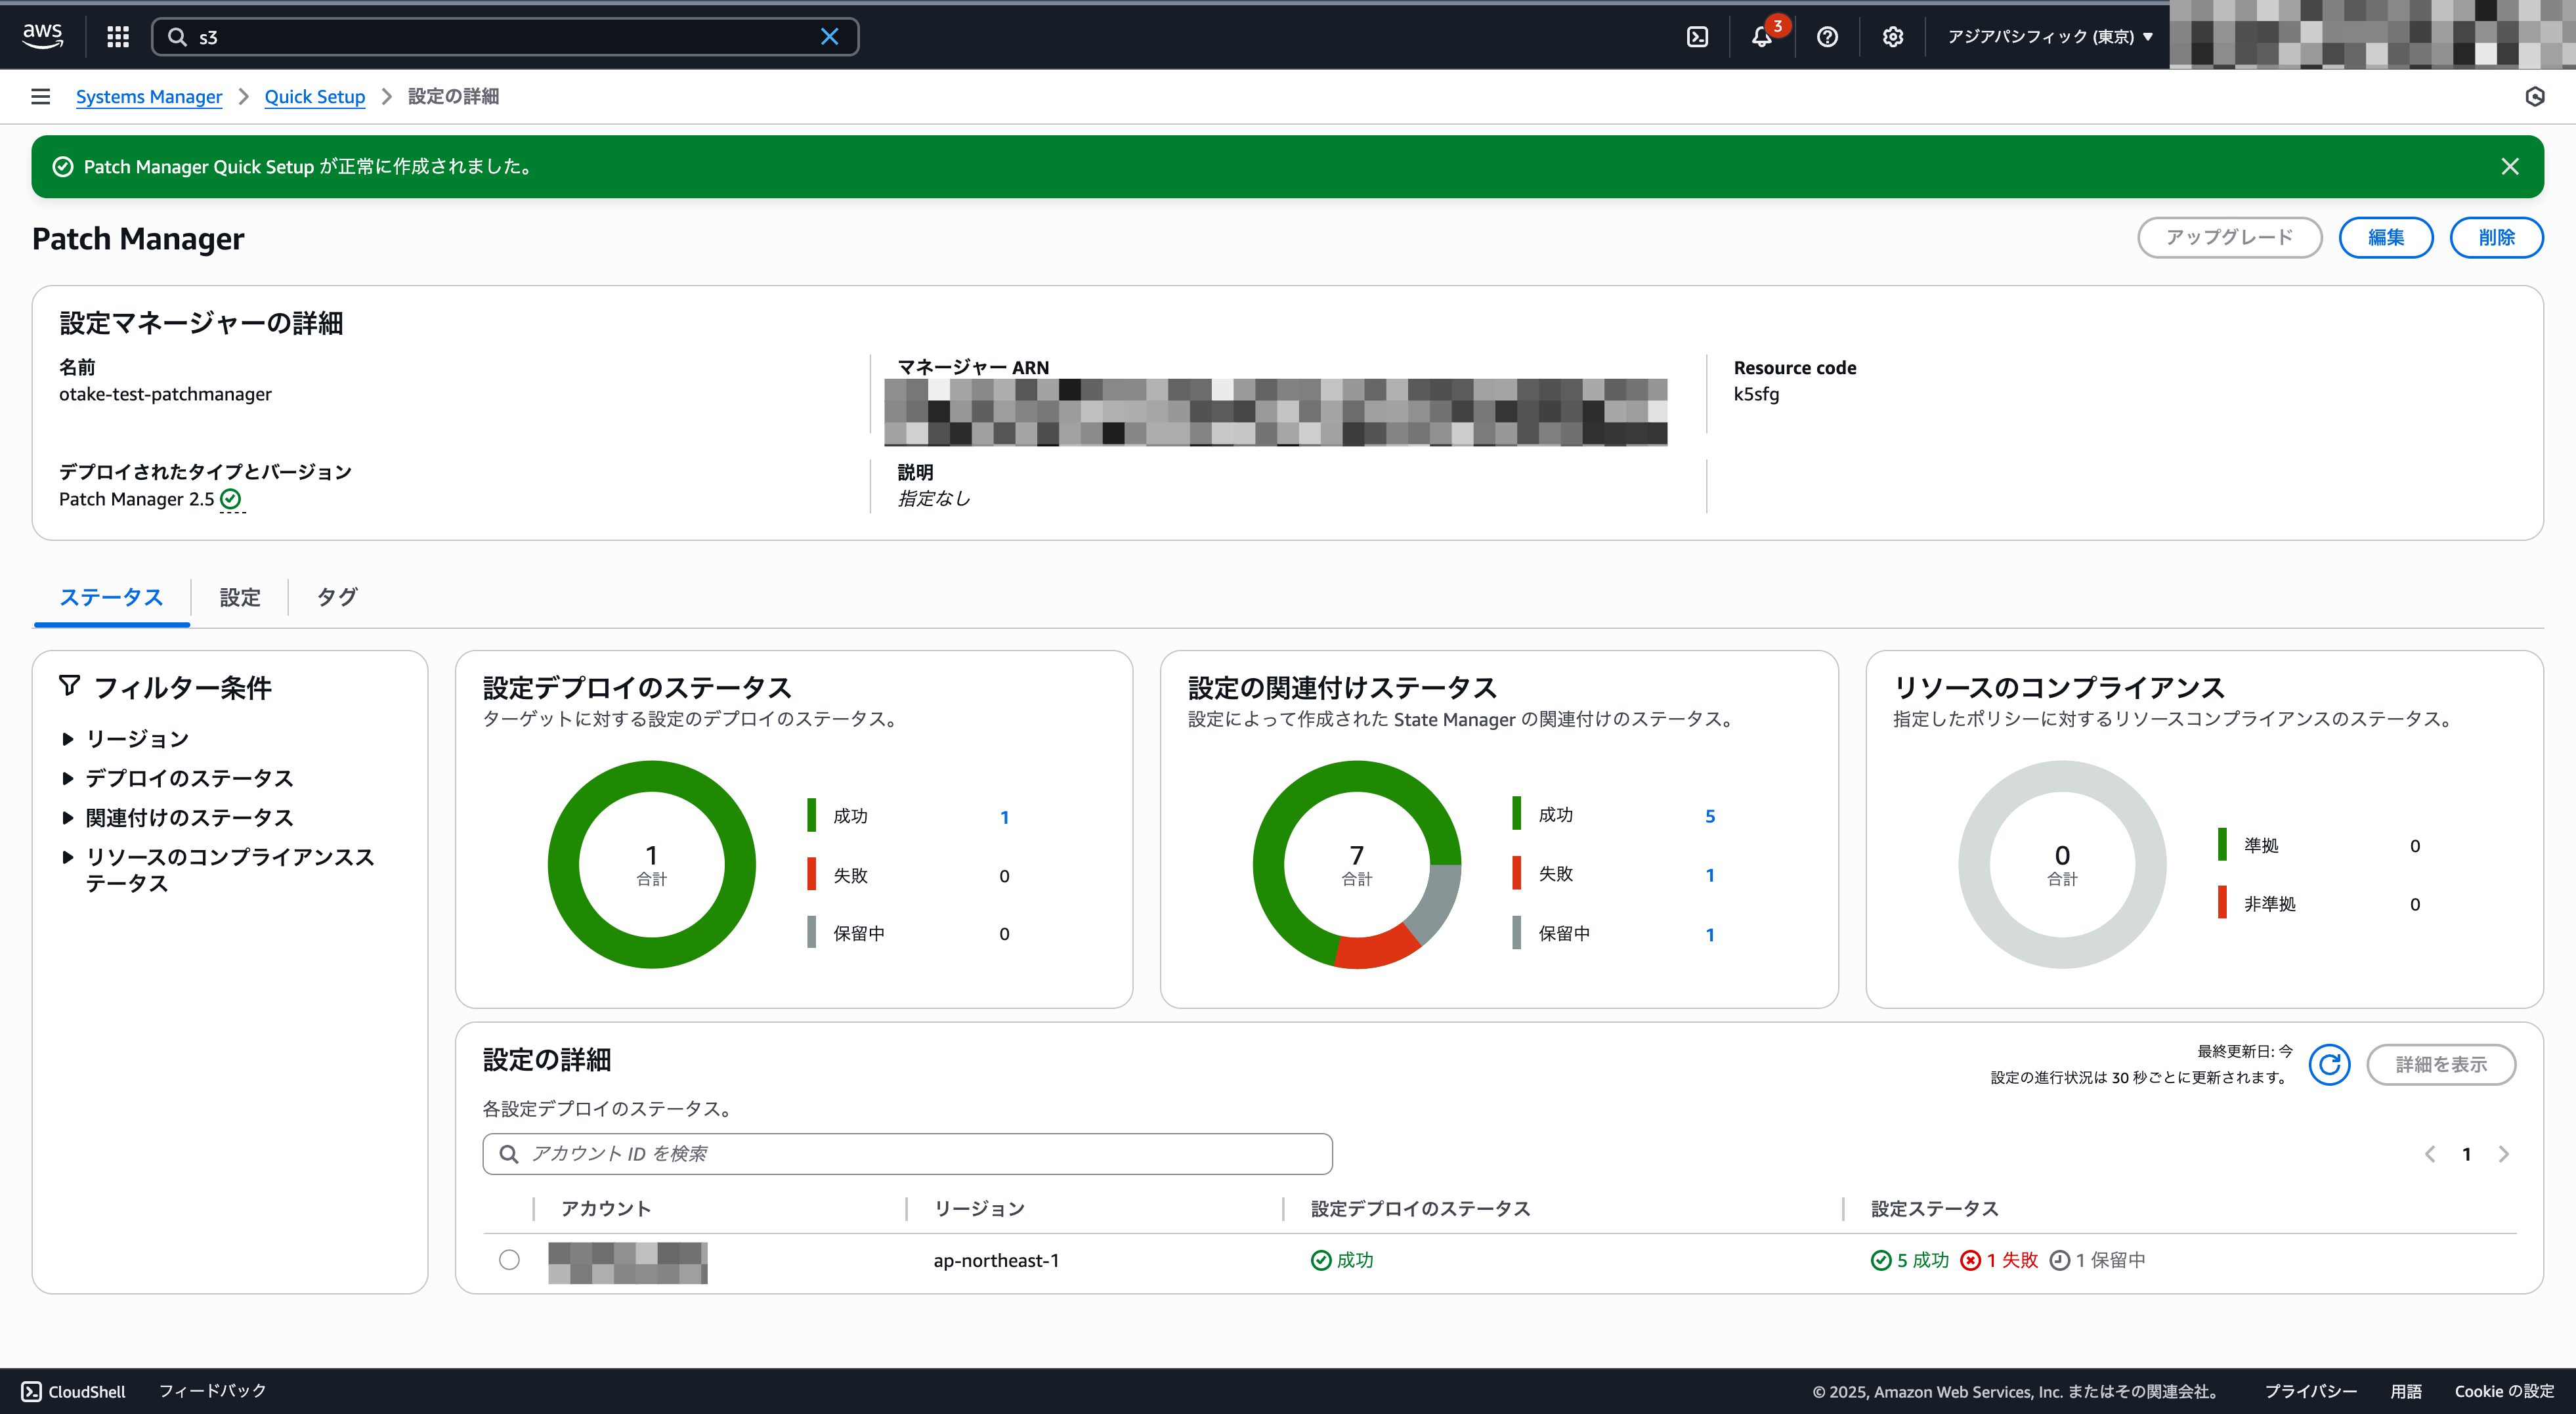Viewport: 2576px width, 1414px height.
Task: Click the アカウント ID を検索 search field
Action: (907, 1154)
